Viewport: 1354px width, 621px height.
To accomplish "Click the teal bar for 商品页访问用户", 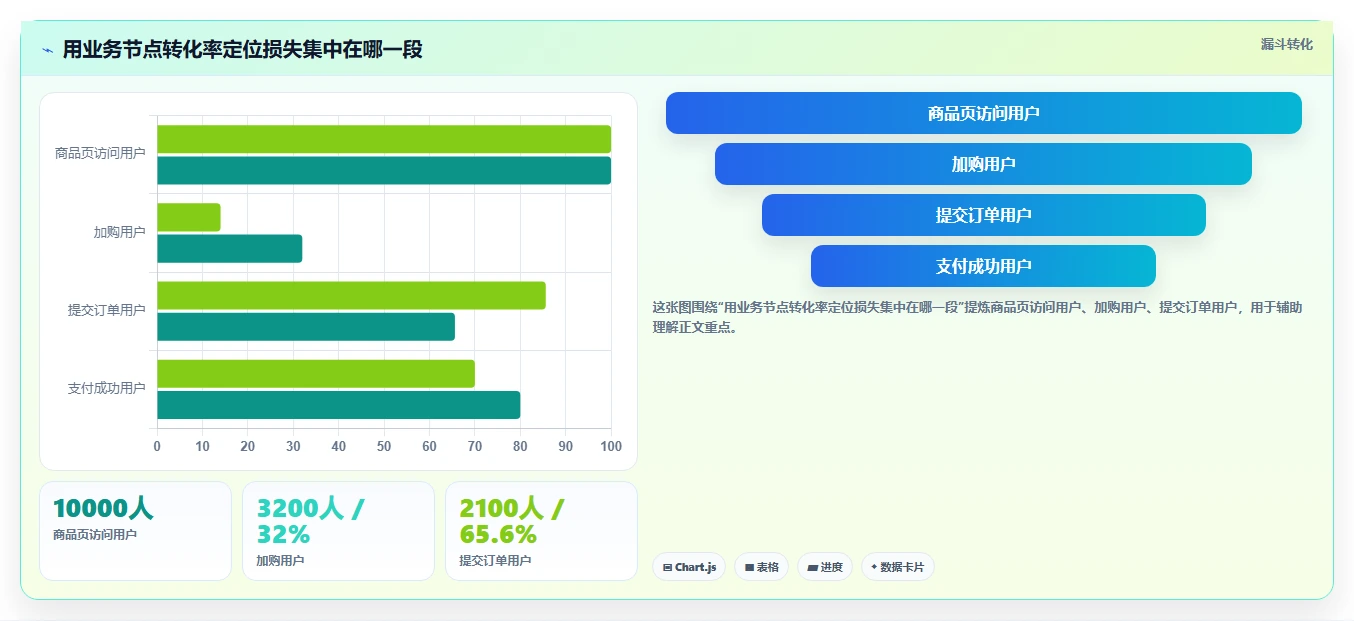I will point(384,171).
